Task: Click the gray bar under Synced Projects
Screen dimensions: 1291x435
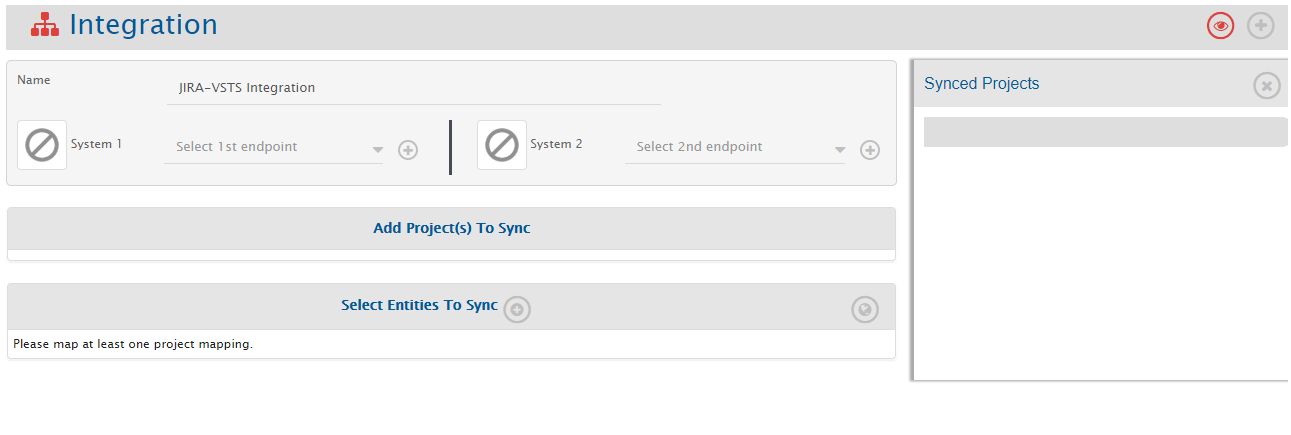Action: click(1104, 132)
